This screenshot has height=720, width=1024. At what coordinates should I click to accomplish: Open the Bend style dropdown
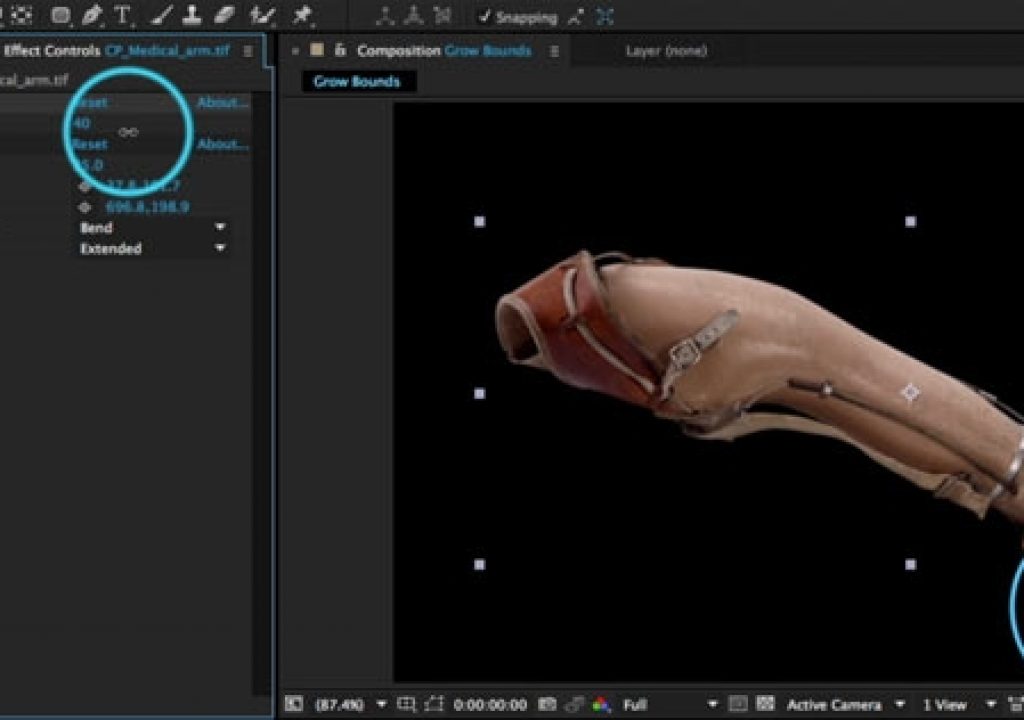pyautogui.click(x=152, y=227)
